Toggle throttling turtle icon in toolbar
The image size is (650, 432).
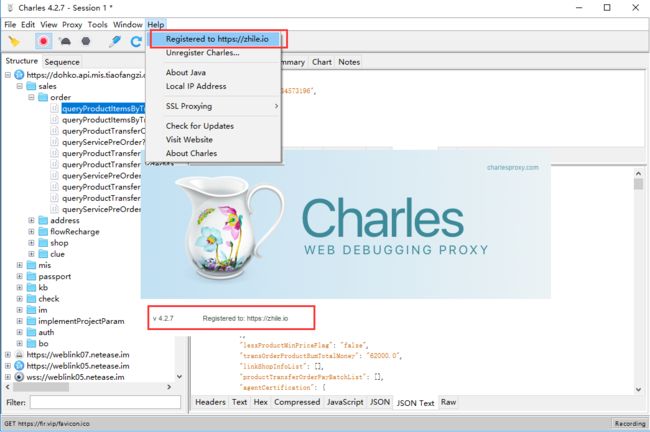[65, 41]
